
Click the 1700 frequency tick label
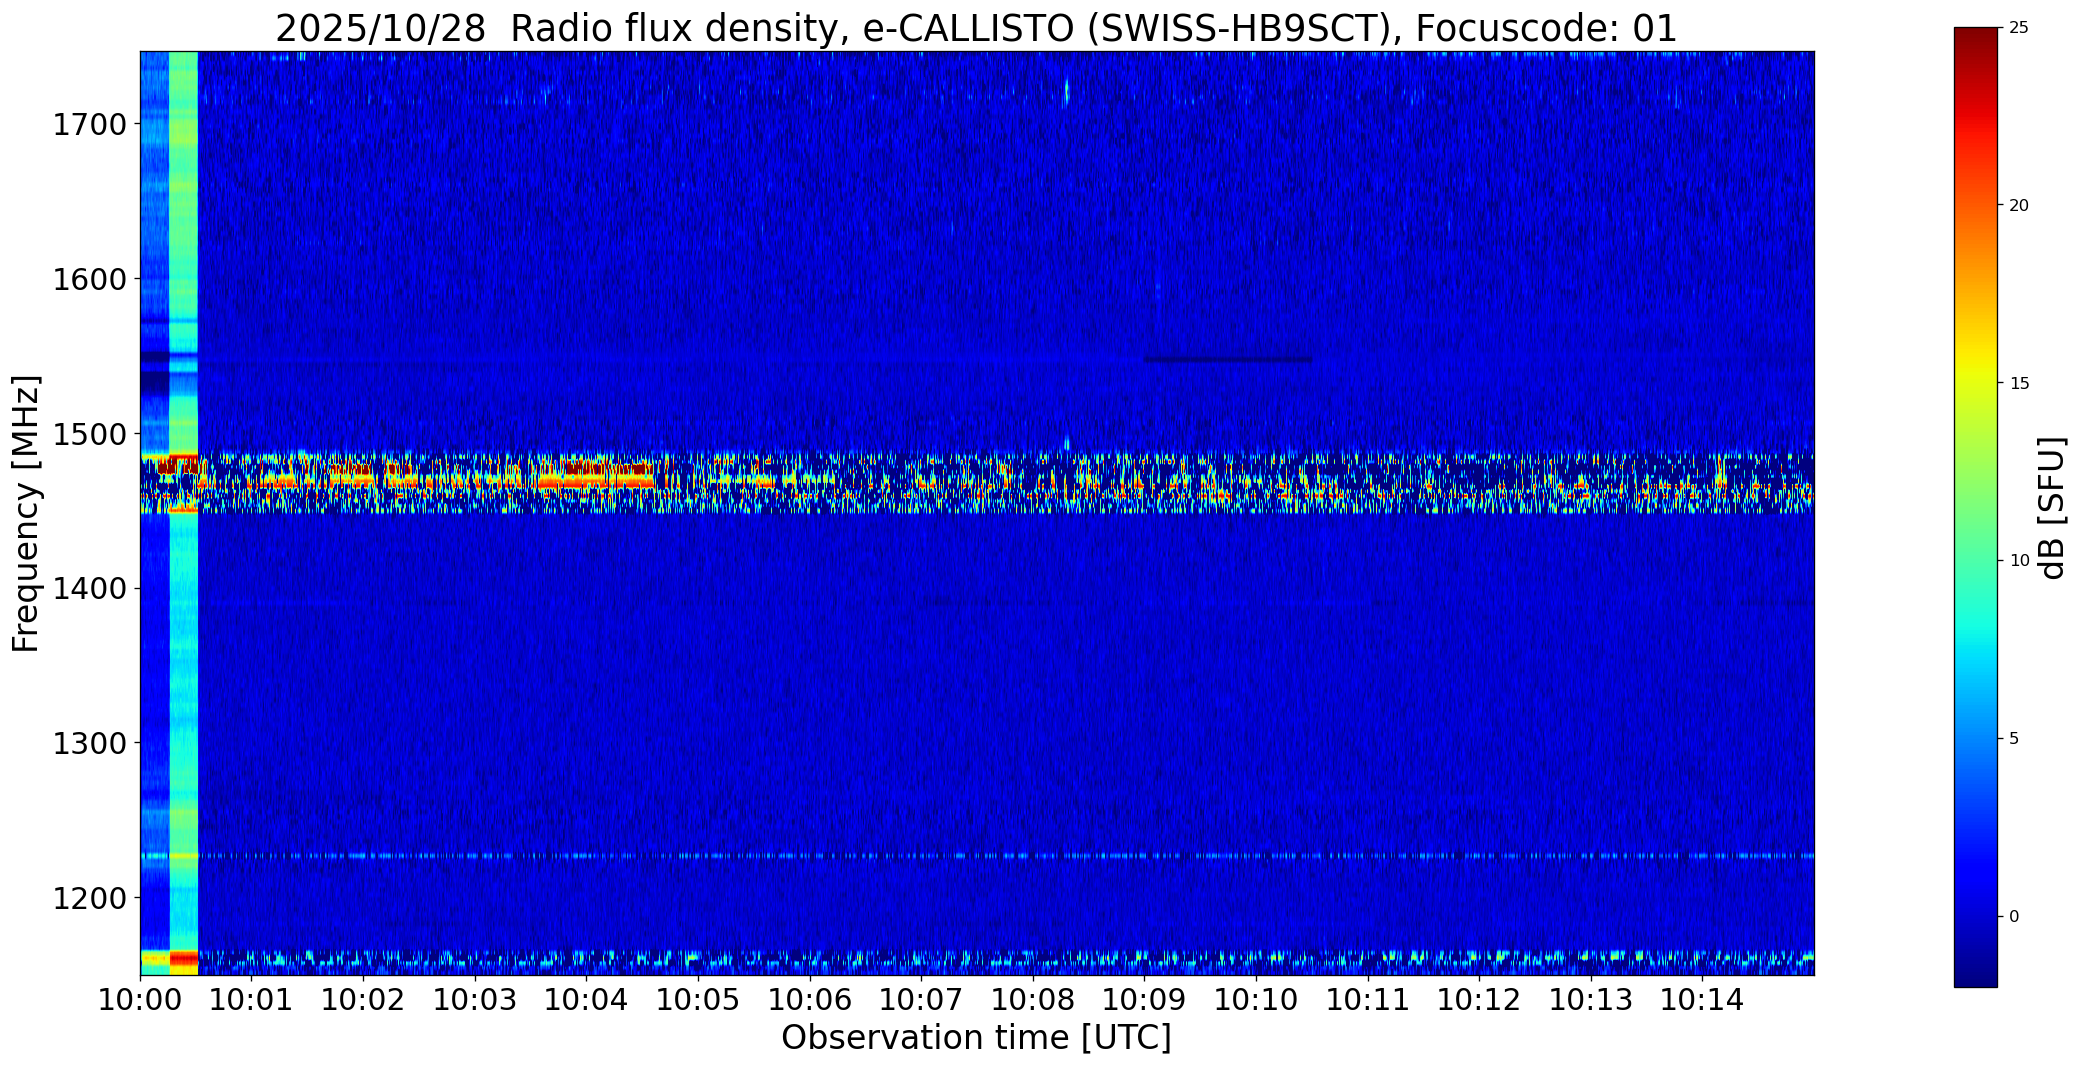pyautogui.click(x=89, y=125)
